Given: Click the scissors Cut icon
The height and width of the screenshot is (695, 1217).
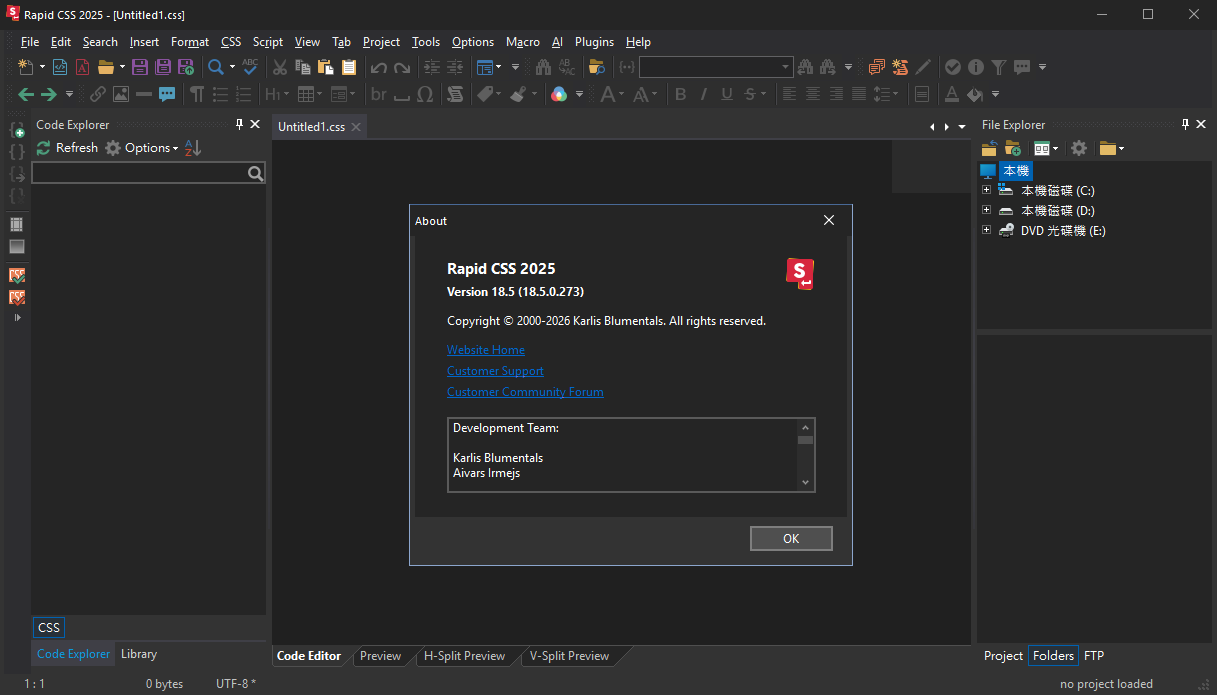Looking at the screenshot, I should coord(280,67).
